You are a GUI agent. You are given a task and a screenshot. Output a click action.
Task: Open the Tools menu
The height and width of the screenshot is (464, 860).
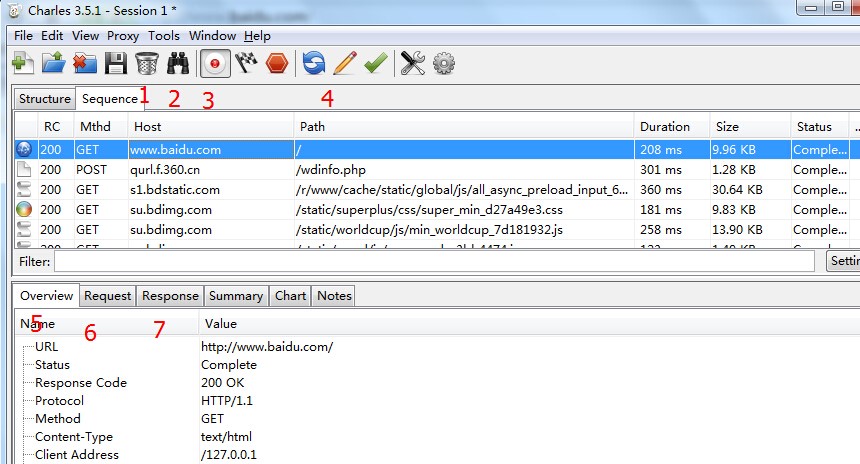coord(164,36)
